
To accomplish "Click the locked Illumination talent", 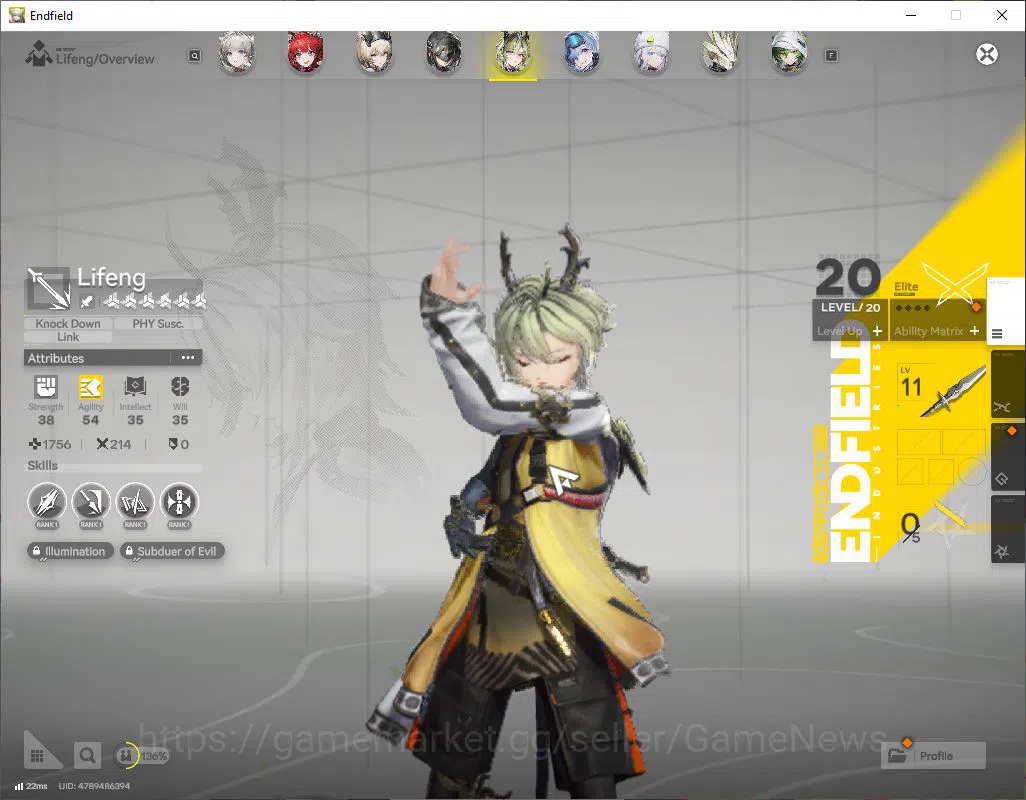I will click(71, 551).
